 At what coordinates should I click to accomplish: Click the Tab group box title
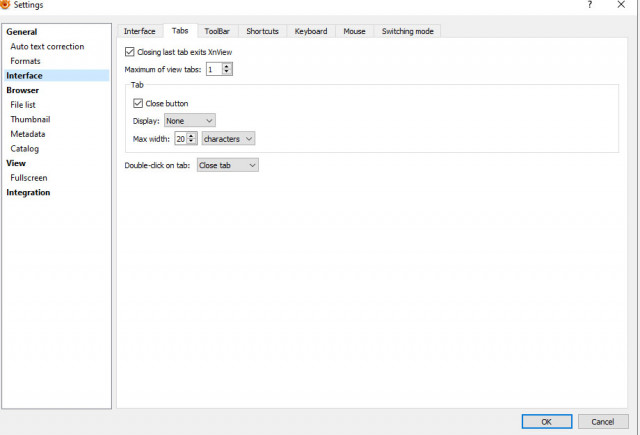tap(137, 85)
